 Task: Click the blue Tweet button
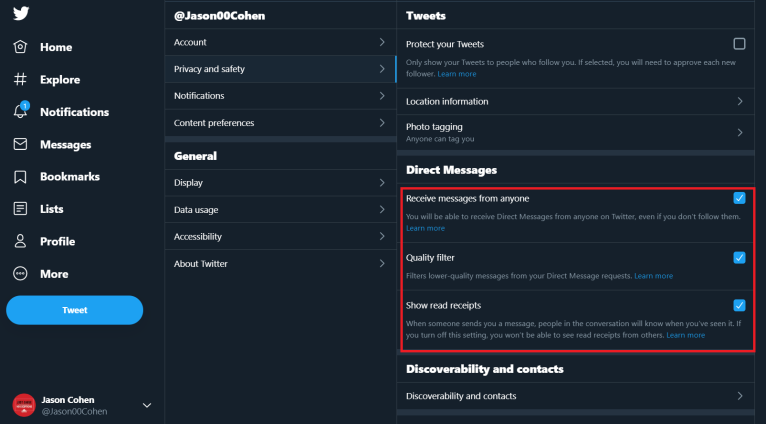tap(75, 310)
